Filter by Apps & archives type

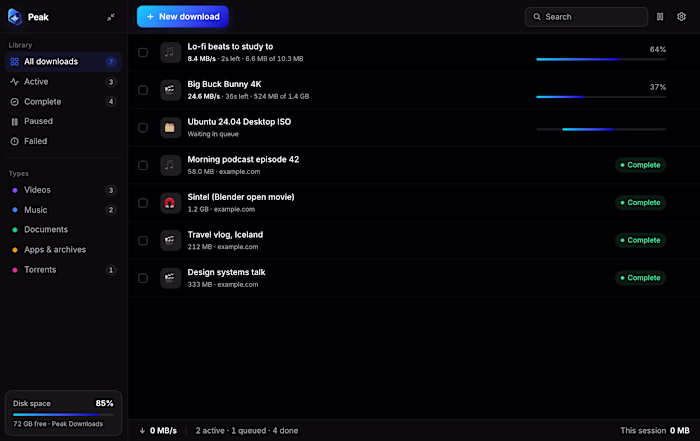click(63, 250)
